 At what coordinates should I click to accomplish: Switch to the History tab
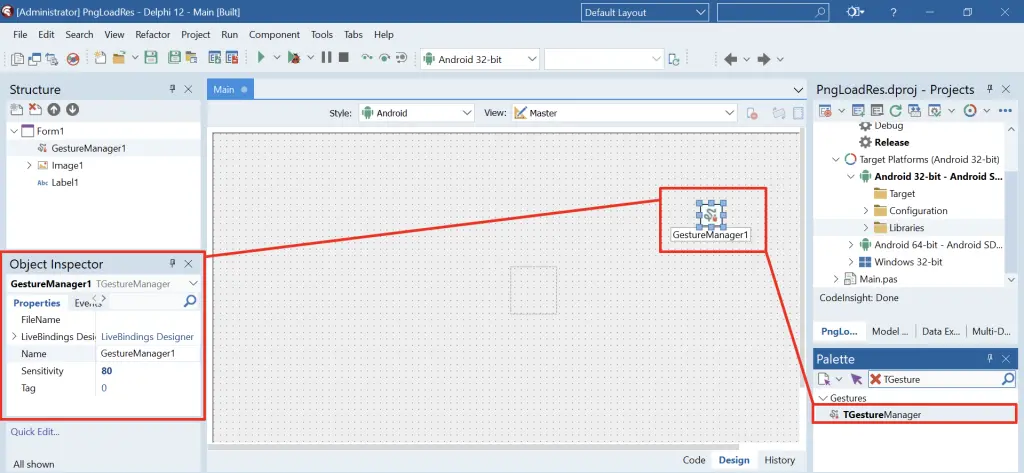[780, 460]
